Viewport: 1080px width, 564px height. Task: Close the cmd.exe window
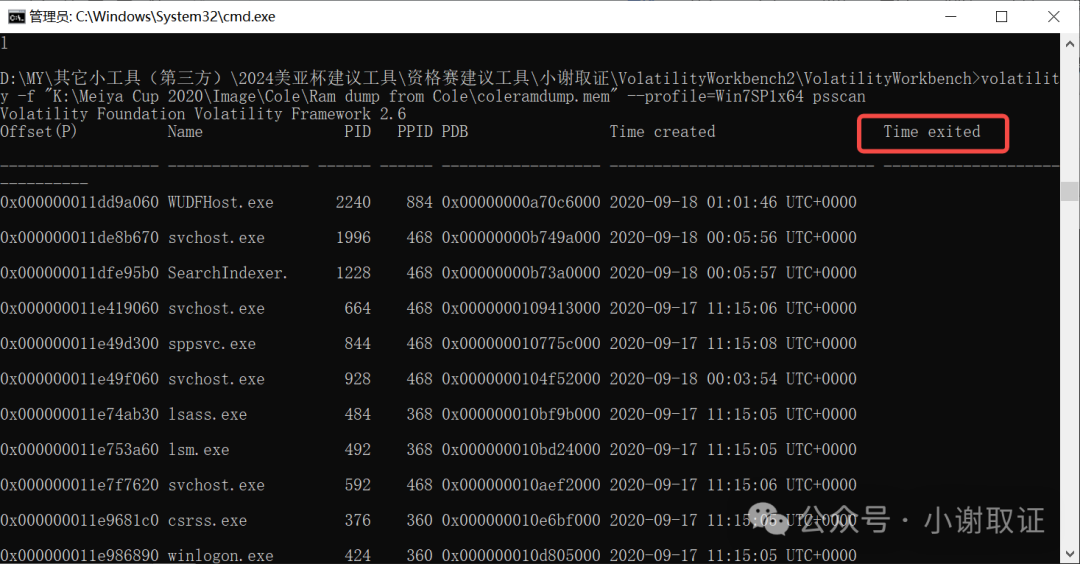(1053, 17)
